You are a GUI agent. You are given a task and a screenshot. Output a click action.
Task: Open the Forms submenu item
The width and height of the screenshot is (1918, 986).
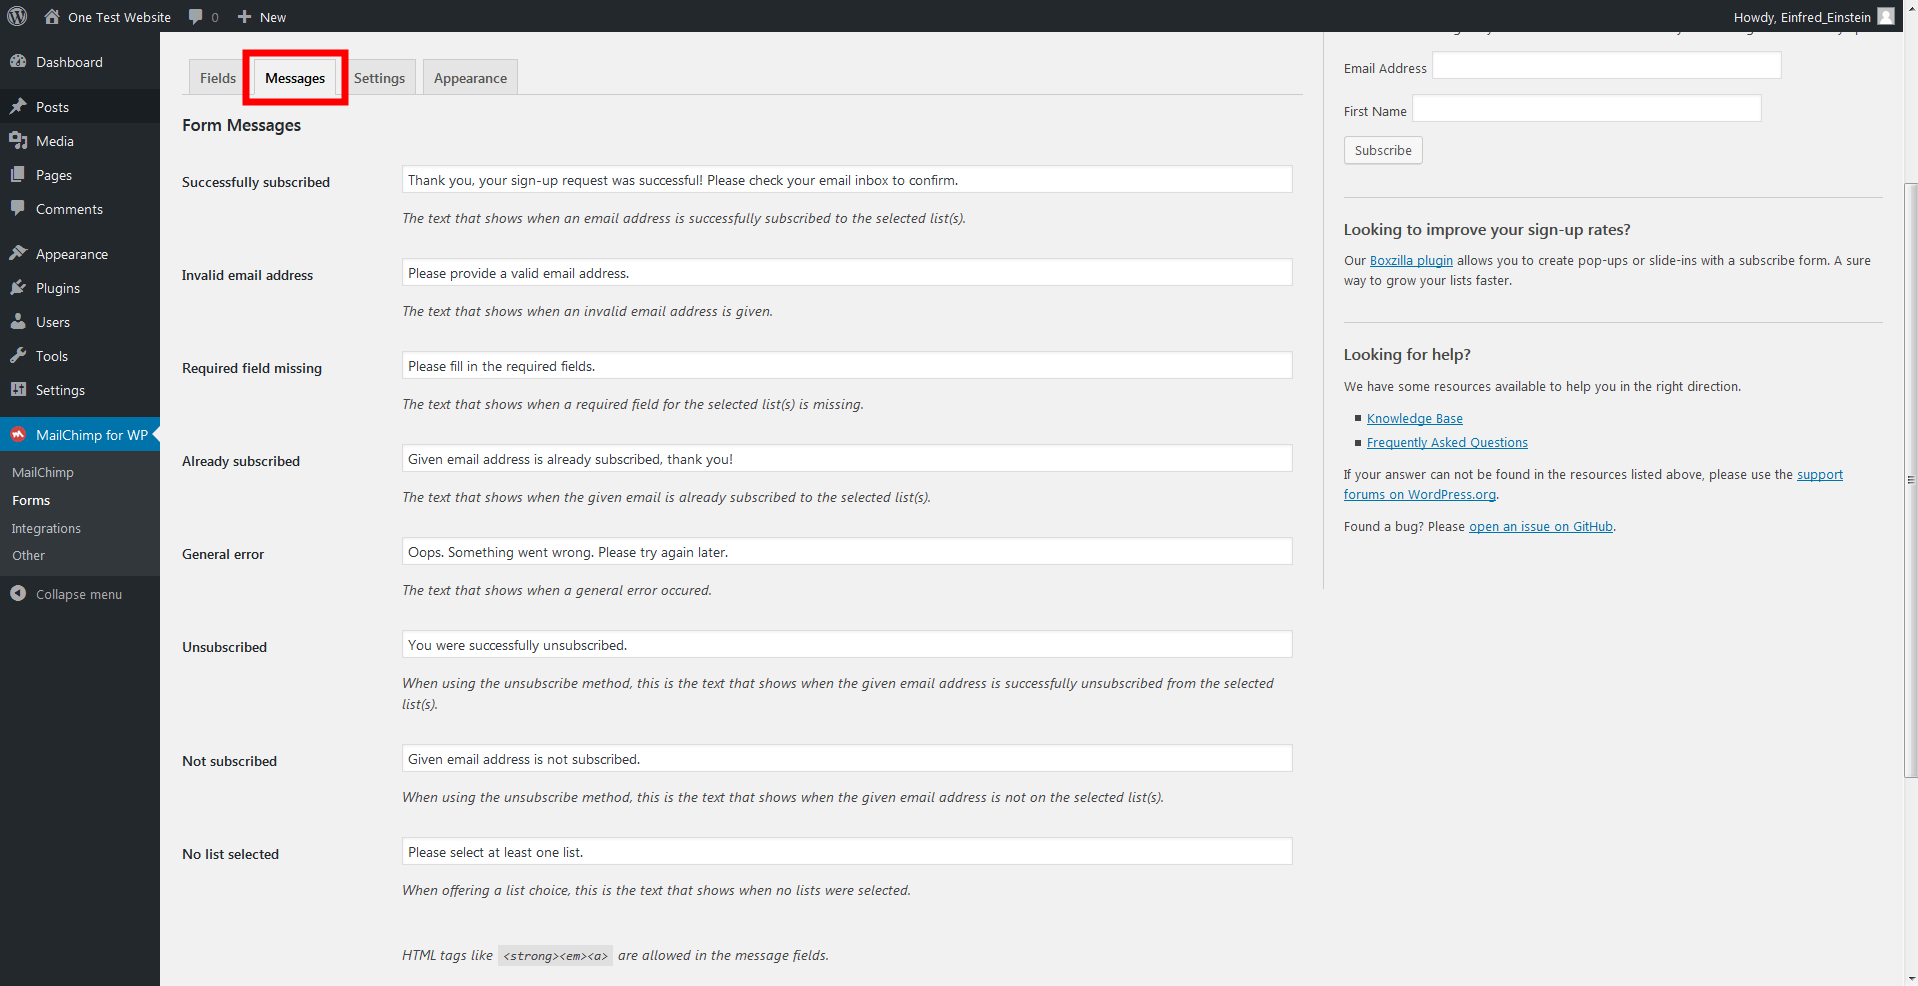click(31, 500)
